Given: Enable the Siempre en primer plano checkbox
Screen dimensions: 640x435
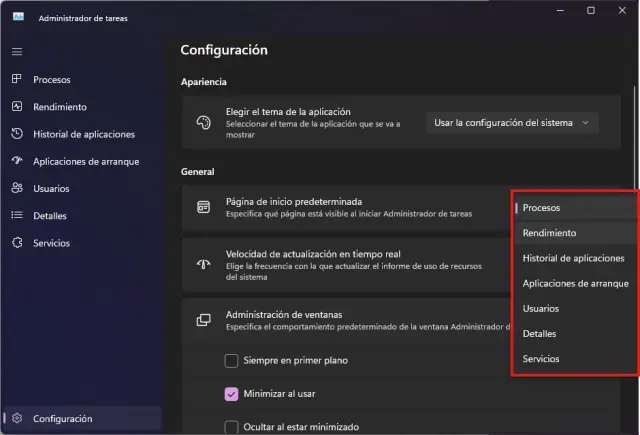Looking at the screenshot, I should [231, 360].
